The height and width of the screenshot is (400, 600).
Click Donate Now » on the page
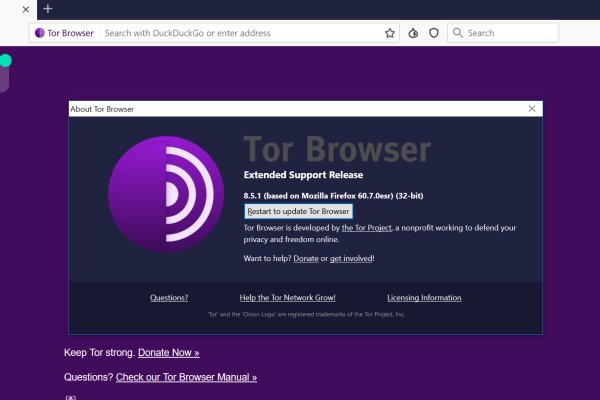[x=168, y=353]
